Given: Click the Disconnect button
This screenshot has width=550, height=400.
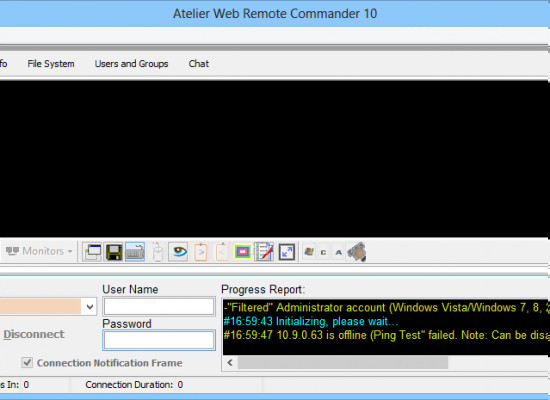Looking at the screenshot, I should tap(34, 334).
